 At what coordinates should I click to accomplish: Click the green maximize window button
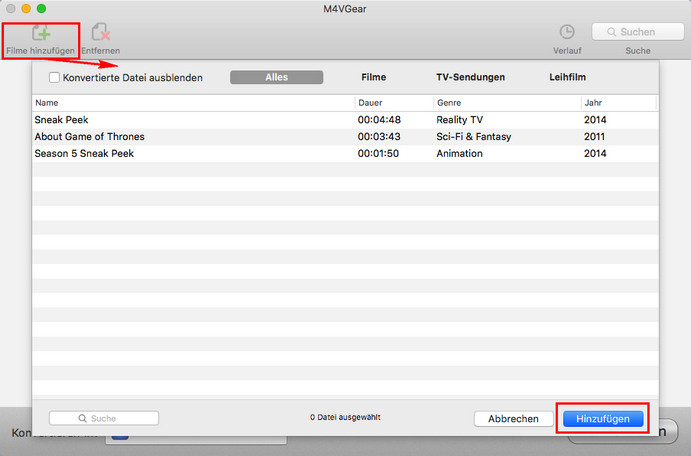coord(41,8)
